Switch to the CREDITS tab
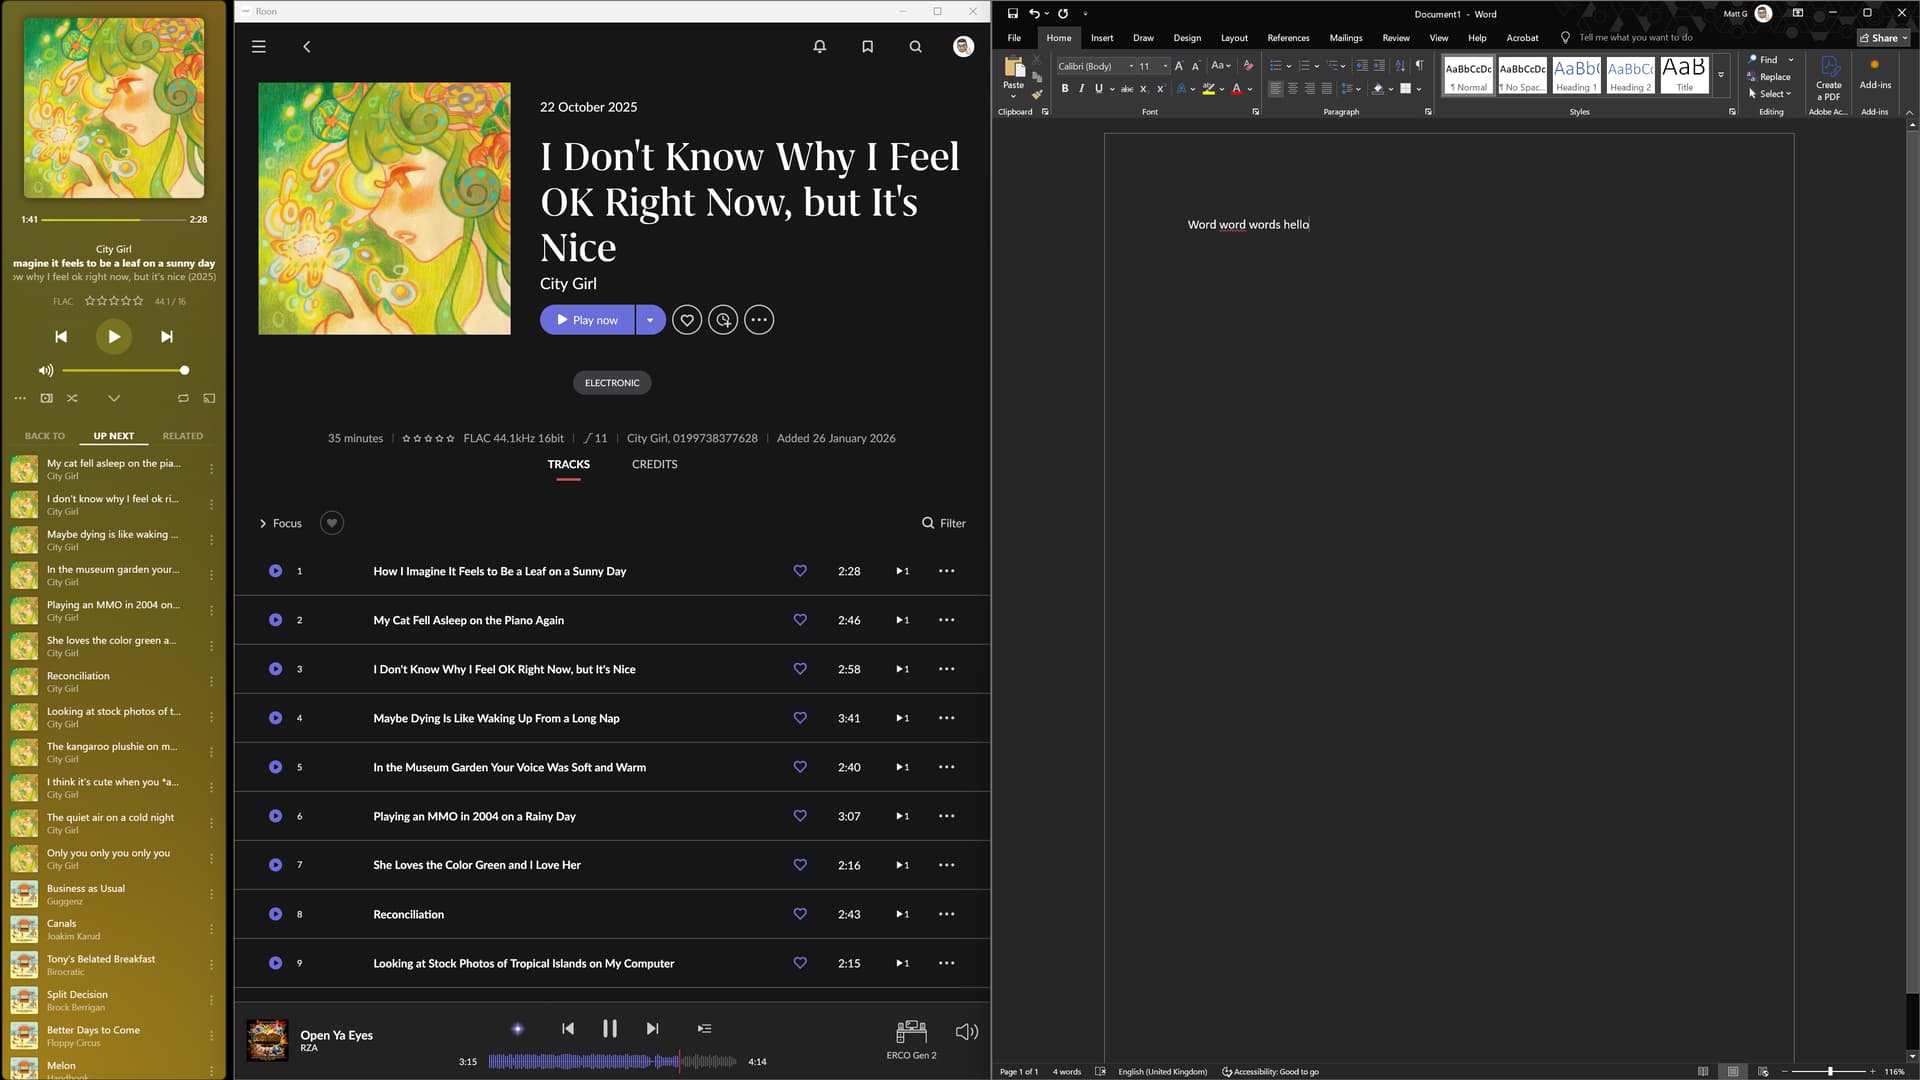1920x1080 pixels. point(654,464)
